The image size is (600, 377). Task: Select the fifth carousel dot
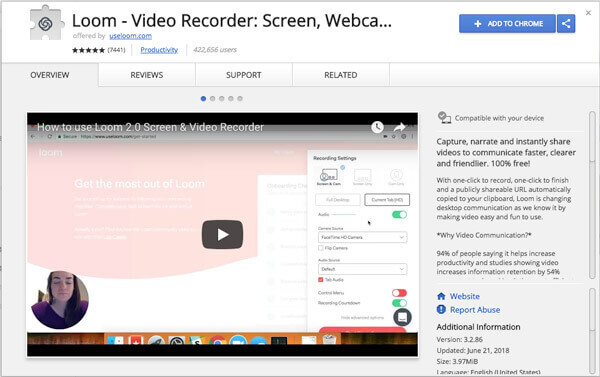240,99
